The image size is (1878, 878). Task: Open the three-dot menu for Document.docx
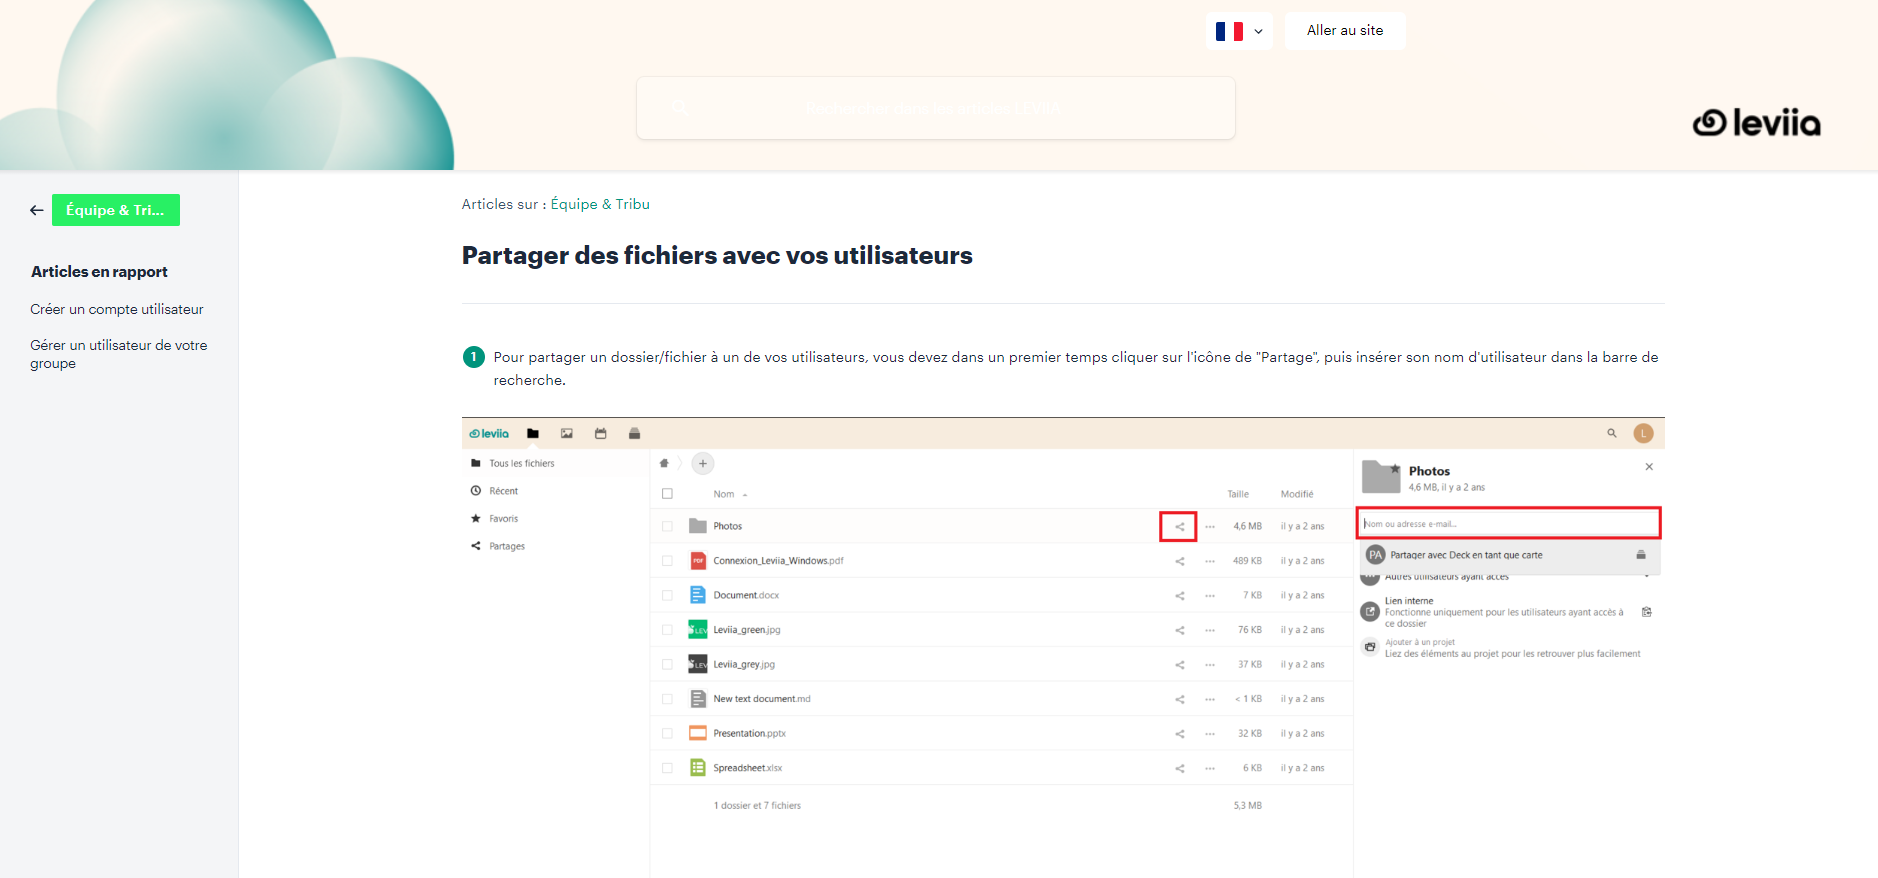[x=1210, y=595]
